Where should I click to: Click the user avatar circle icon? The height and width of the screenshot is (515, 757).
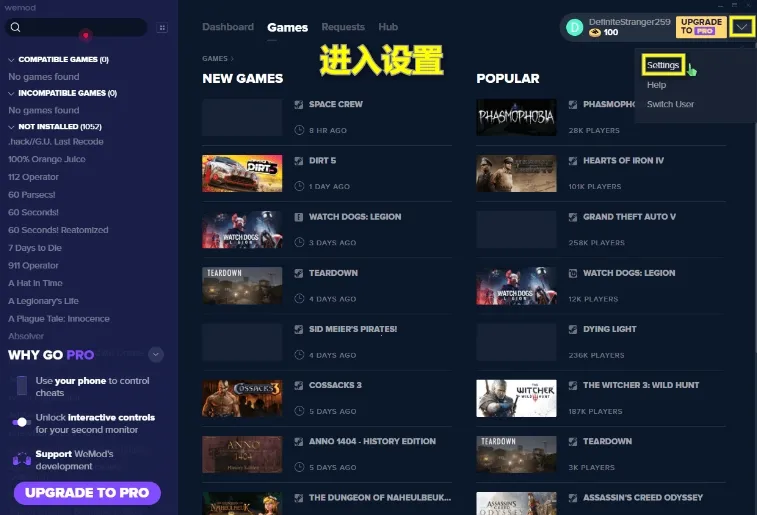pos(574,27)
